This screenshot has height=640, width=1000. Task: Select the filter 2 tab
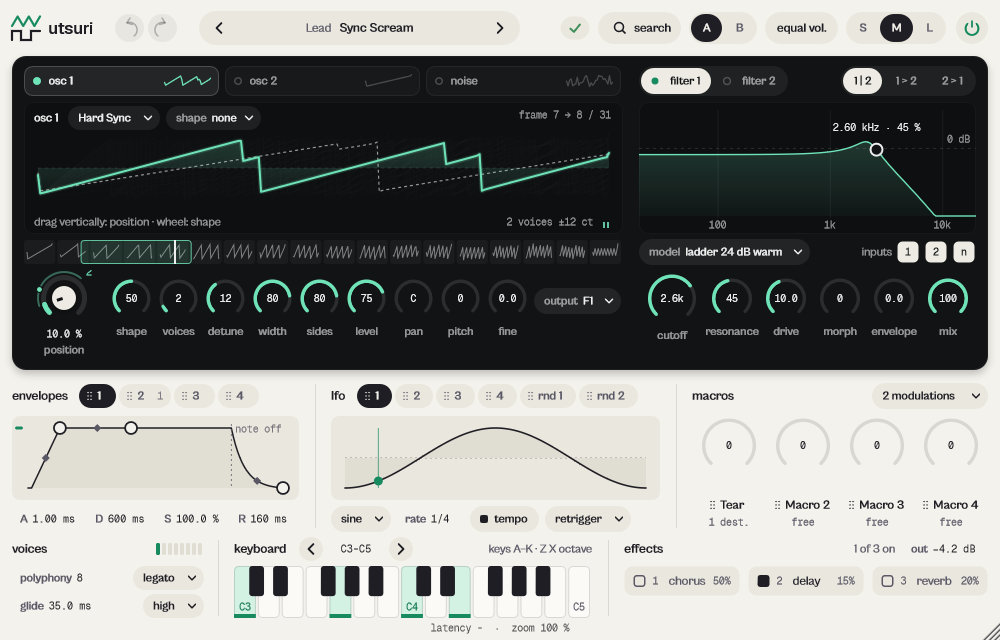(x=750, y=81)
